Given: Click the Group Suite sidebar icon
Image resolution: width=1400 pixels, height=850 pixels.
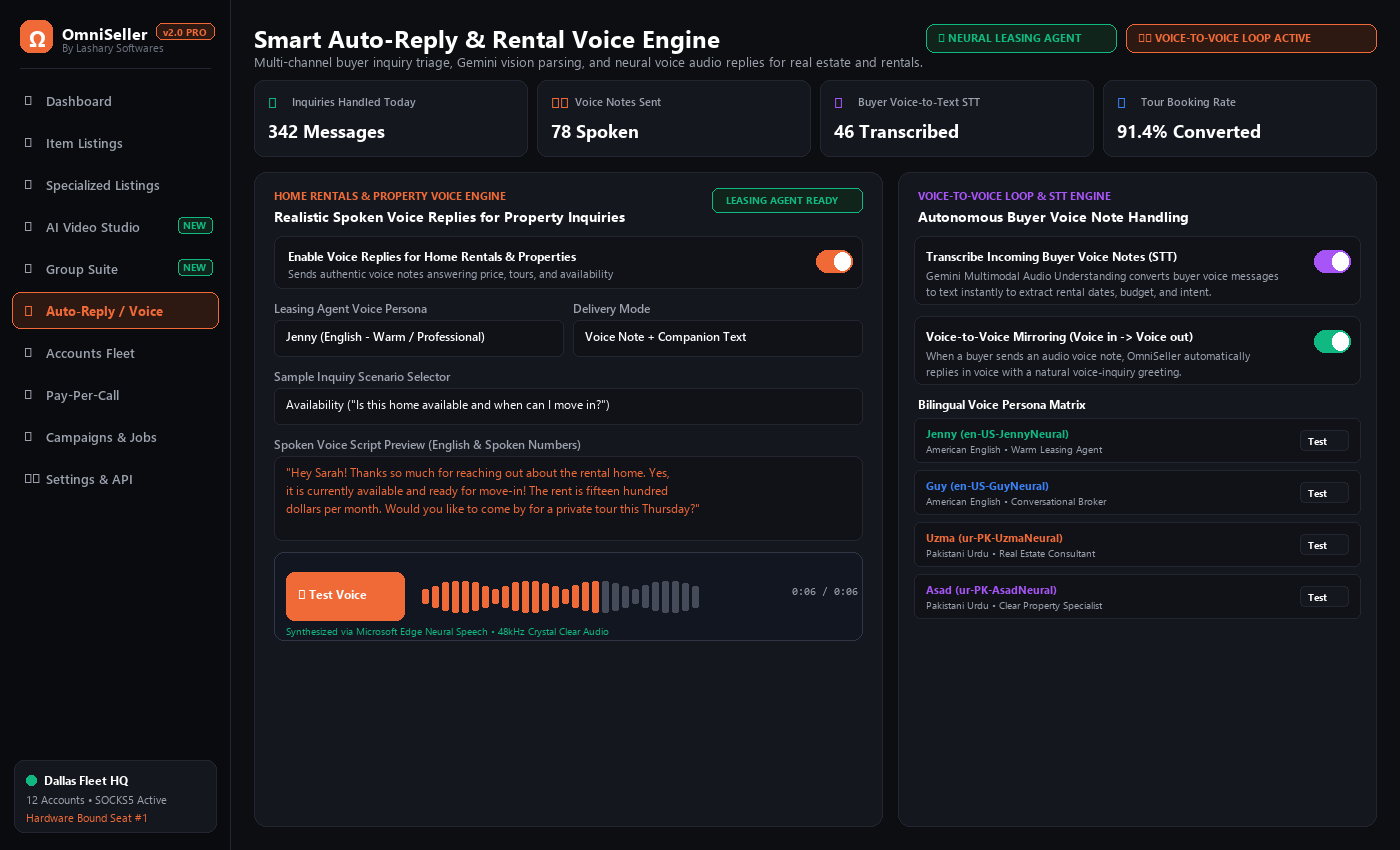Looking at the screenshot, I should tap(28, 269).
